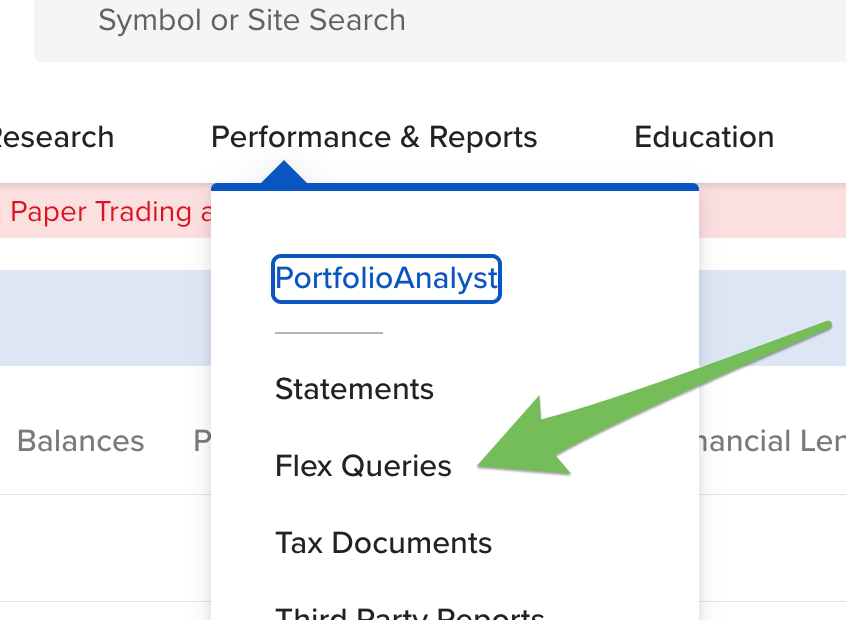This screenshot has height=620, width=846.
Task: Choose Statements under Performance & Reports
Action: click(x=354, y=389)
